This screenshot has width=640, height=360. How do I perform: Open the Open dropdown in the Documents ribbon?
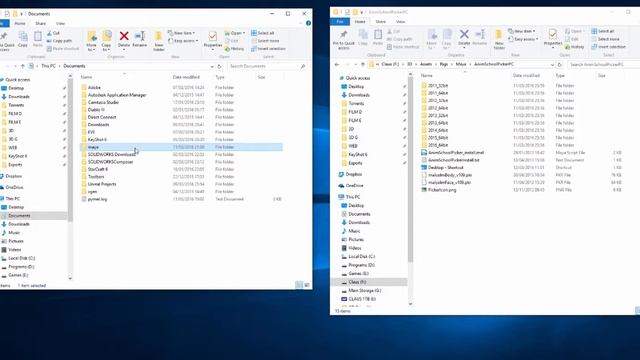pyautogui.click(x=235, y=33)
